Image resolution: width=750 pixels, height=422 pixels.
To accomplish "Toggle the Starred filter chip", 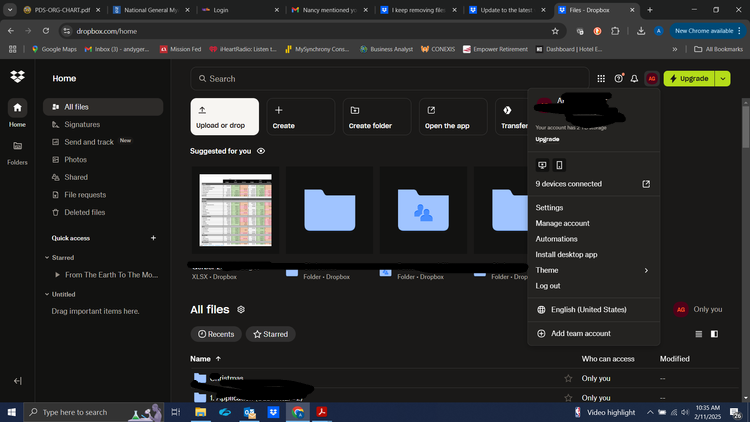I will pyautogui.click(x=271, y=334).
